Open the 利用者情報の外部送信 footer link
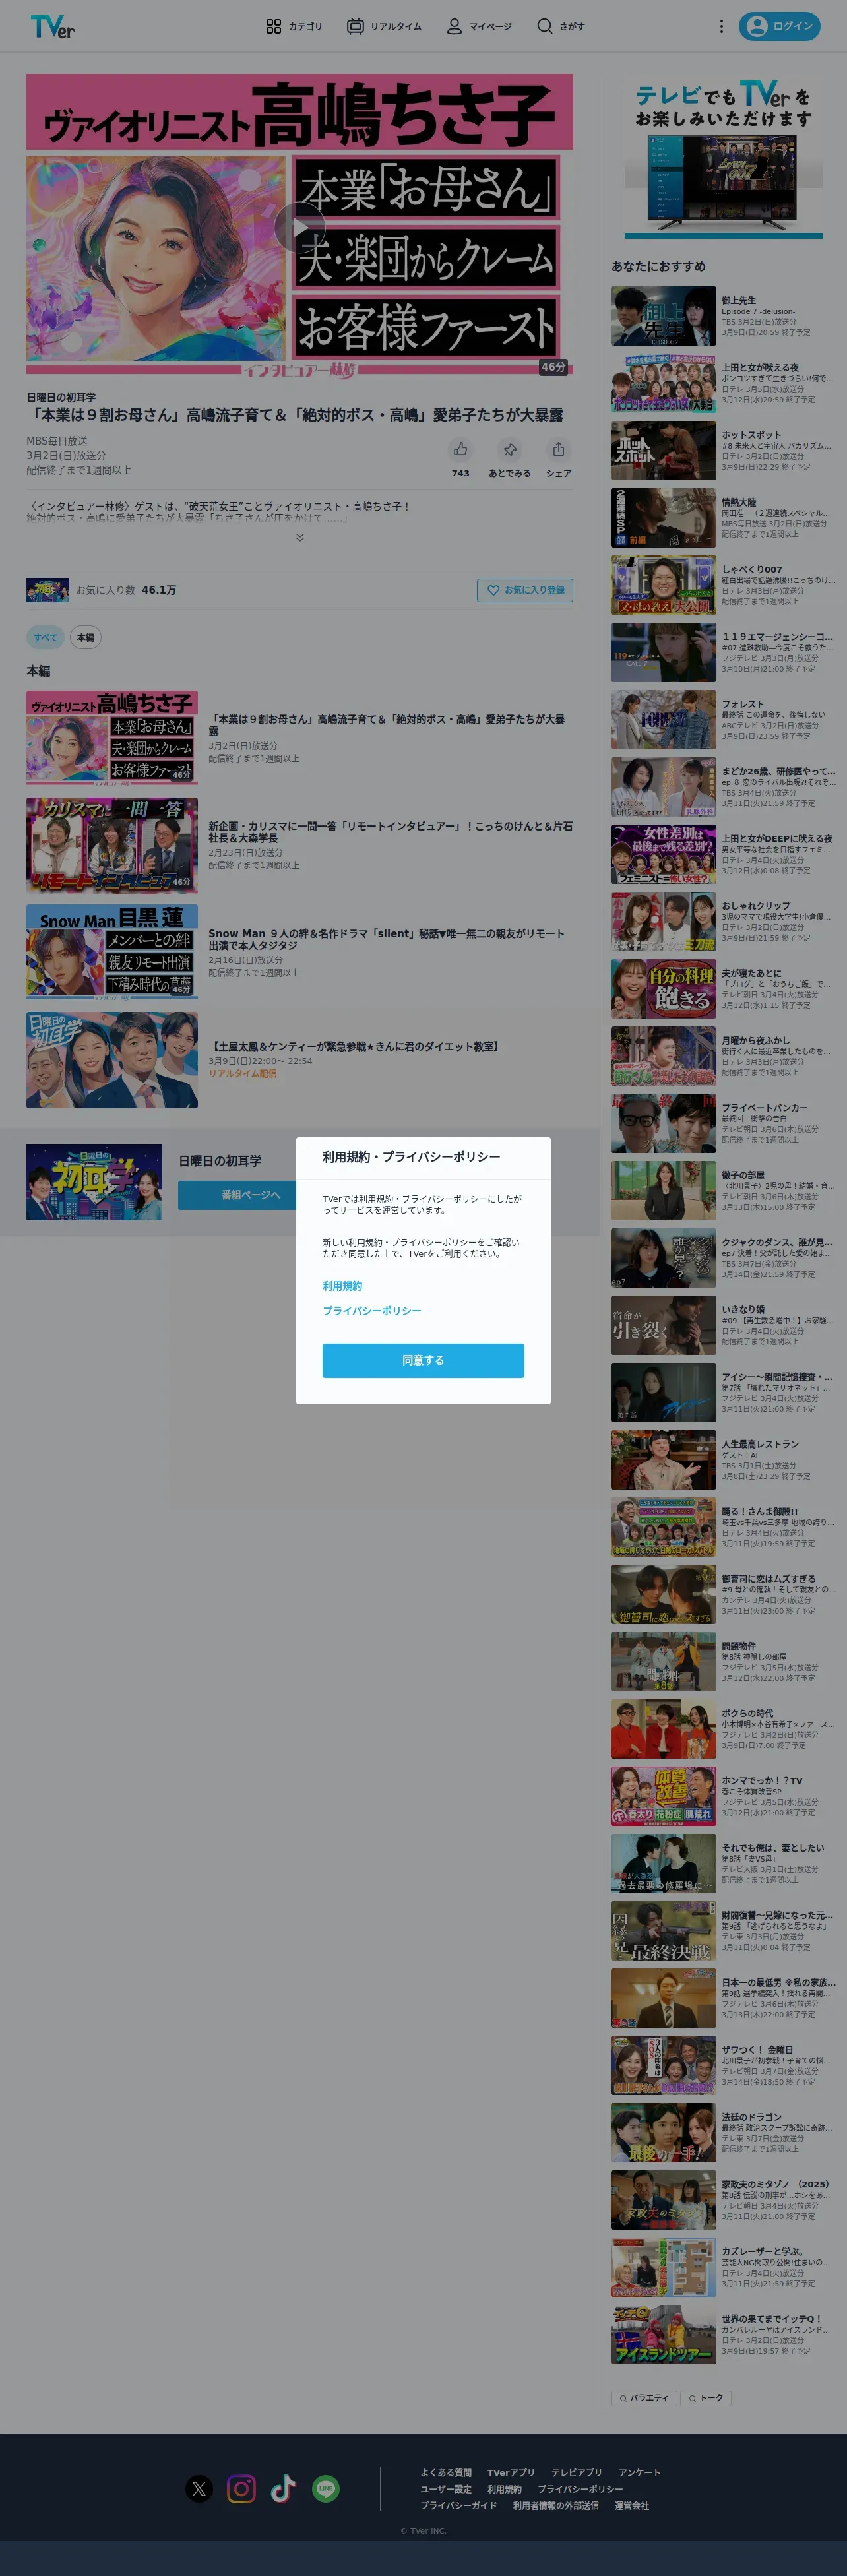Screen dimensions: 847x2576 click(x=556, y=2506)
